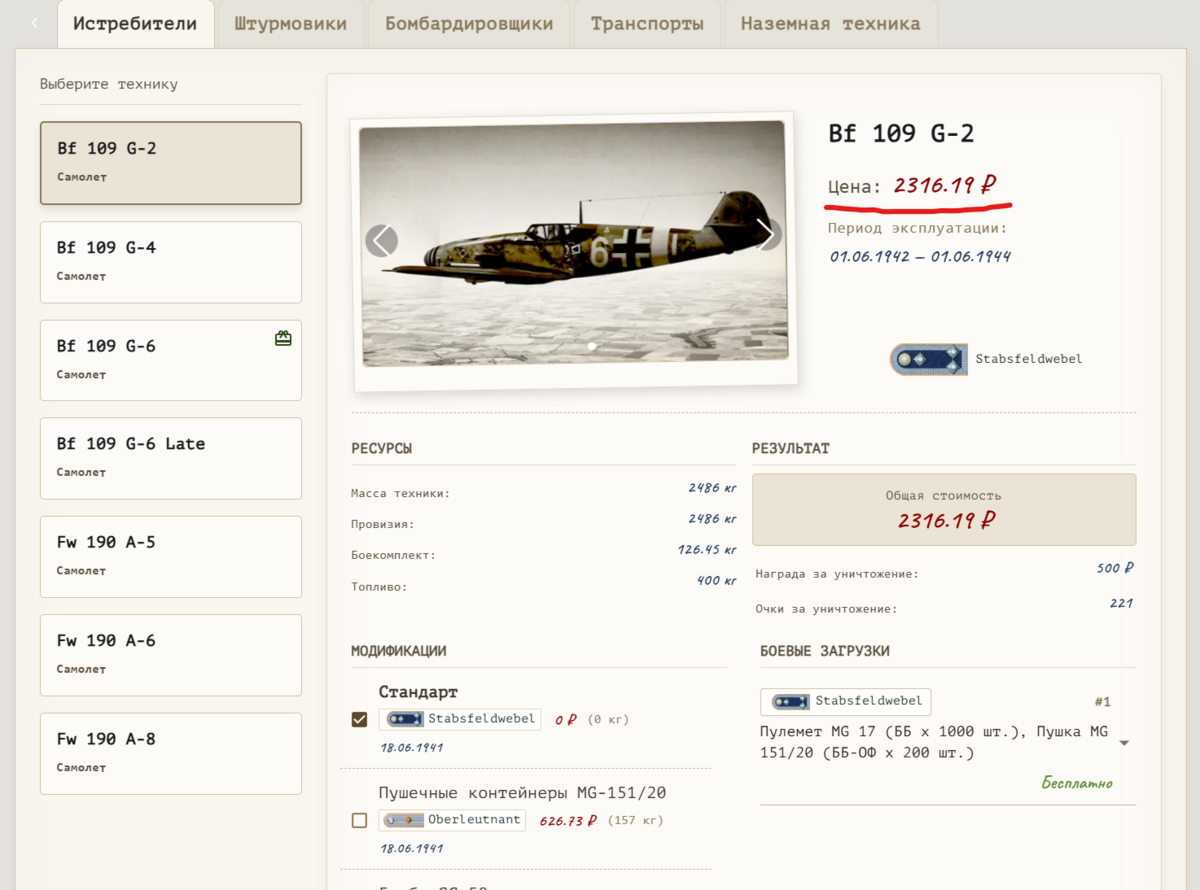Click the Очки за уничтожение value 221
Image resolution: width=1200 pixels, height=890 pixels.
pyautogui.click(x=1121, y=603)
